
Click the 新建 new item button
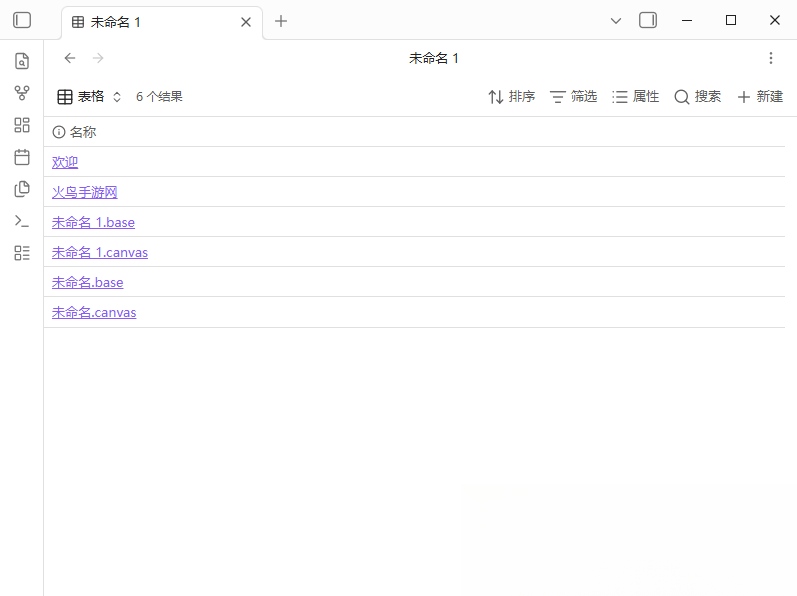[x=760, y=97]
